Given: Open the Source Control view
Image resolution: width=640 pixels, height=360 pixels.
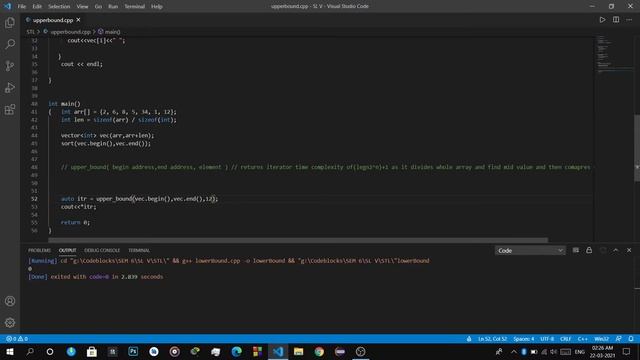Looking at the screenshot, I should (x=10, y=66).
